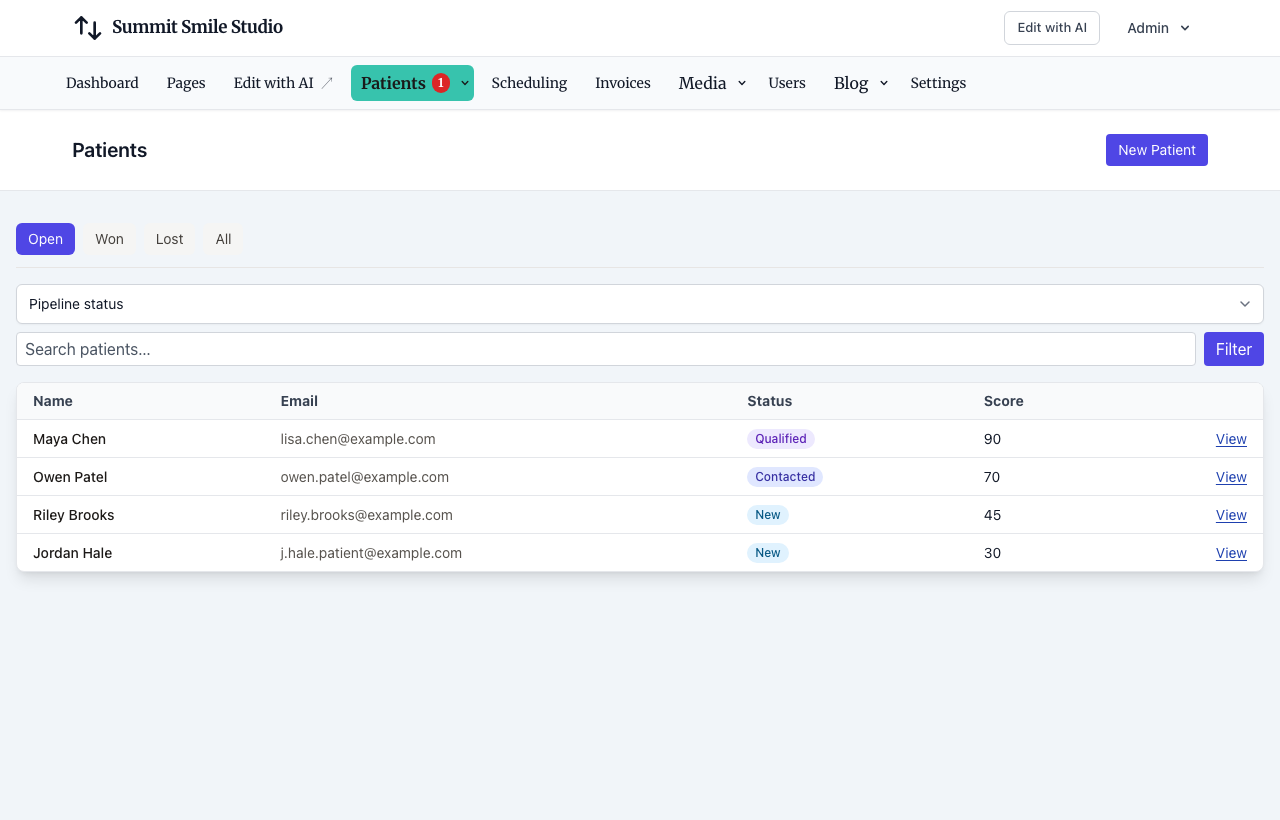Click the New Patient button

pyautogui.click(x=1157, y=150)
